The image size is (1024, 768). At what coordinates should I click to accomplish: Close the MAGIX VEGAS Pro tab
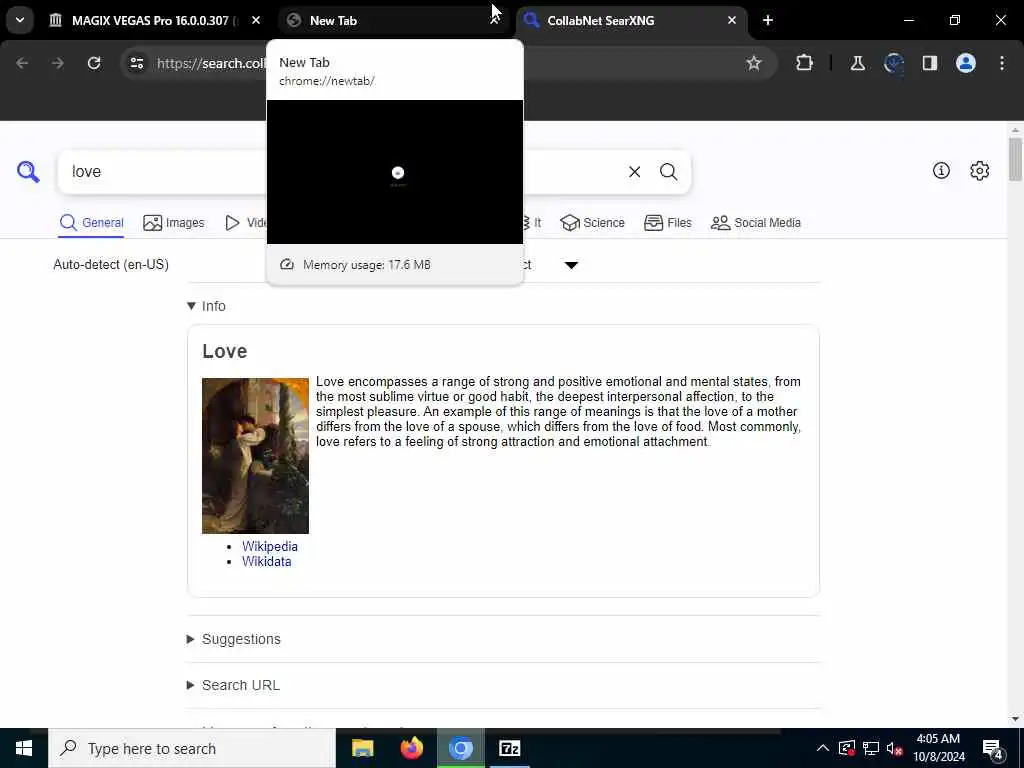pyautogui.click(x=256, y=21)
